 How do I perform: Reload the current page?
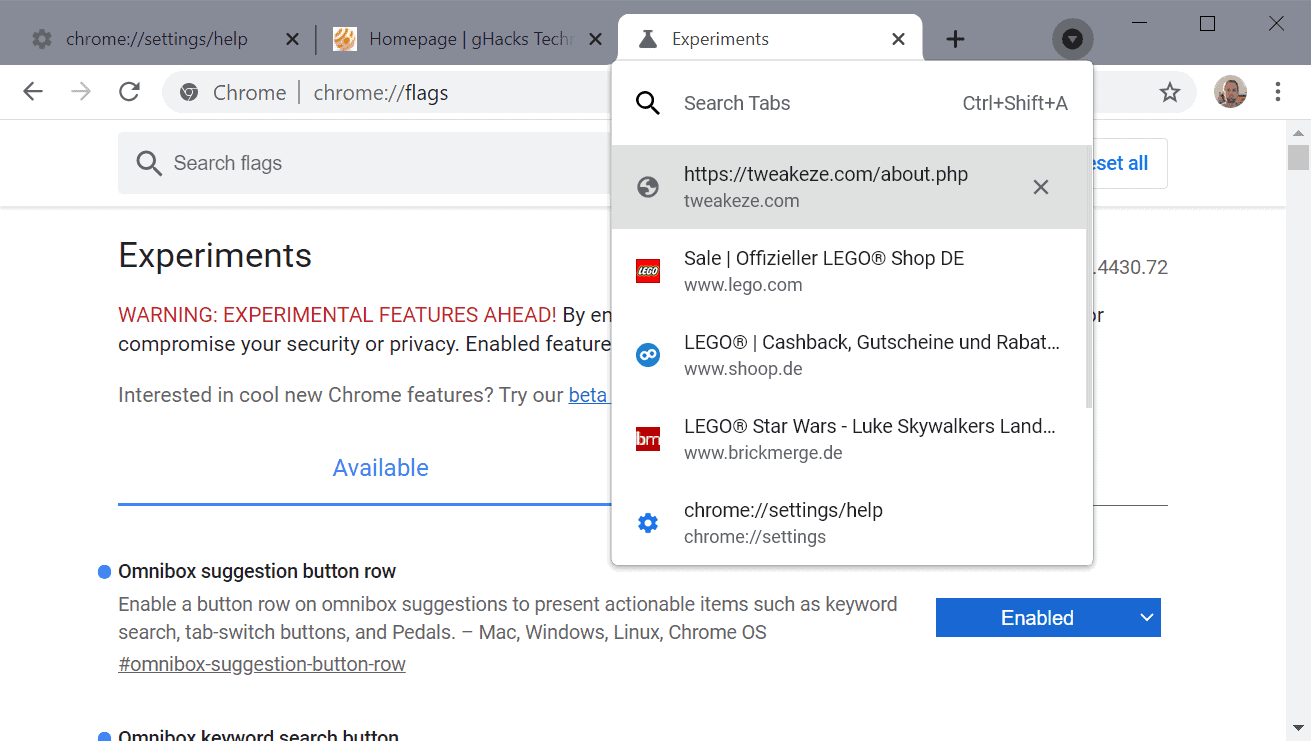pos(129,92)
